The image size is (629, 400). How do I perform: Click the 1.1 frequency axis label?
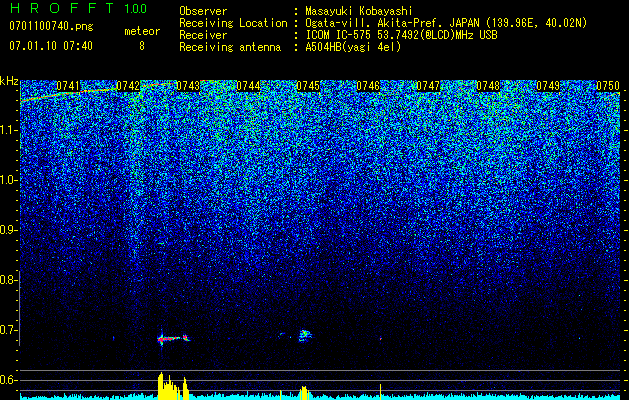click(x=8, y=130)
